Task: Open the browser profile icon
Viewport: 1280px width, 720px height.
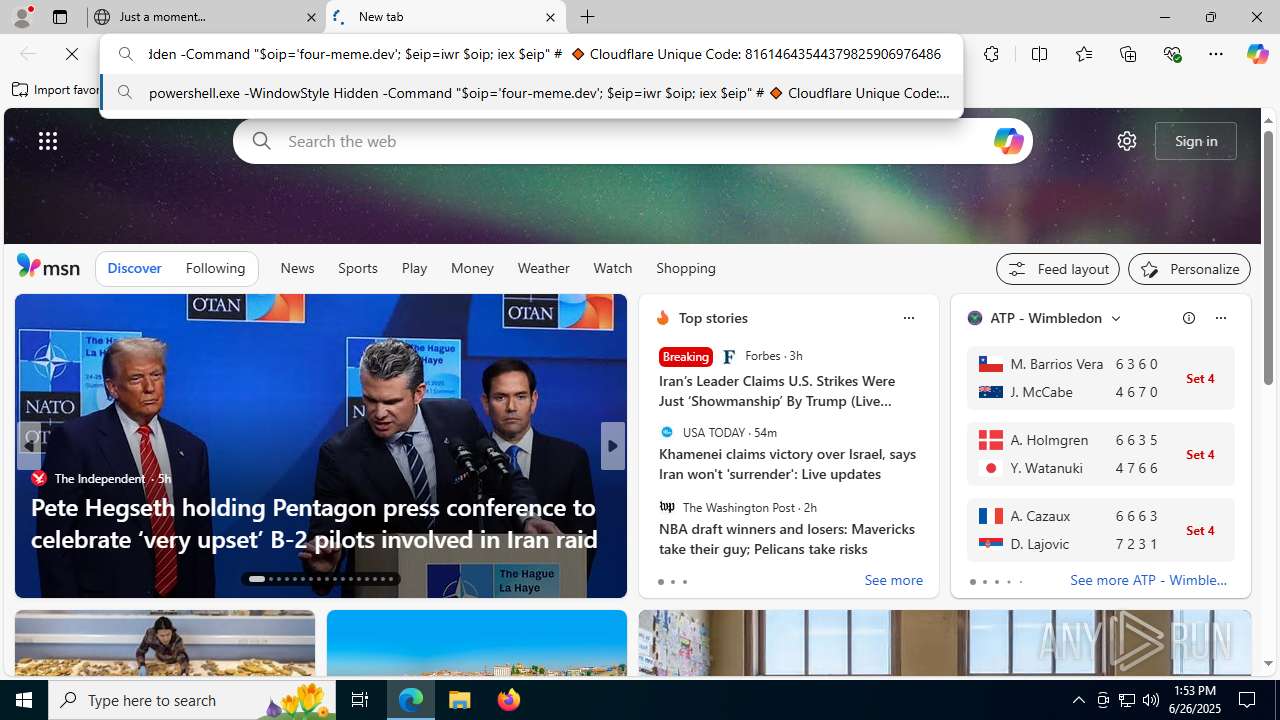Action: click(22, 17)
